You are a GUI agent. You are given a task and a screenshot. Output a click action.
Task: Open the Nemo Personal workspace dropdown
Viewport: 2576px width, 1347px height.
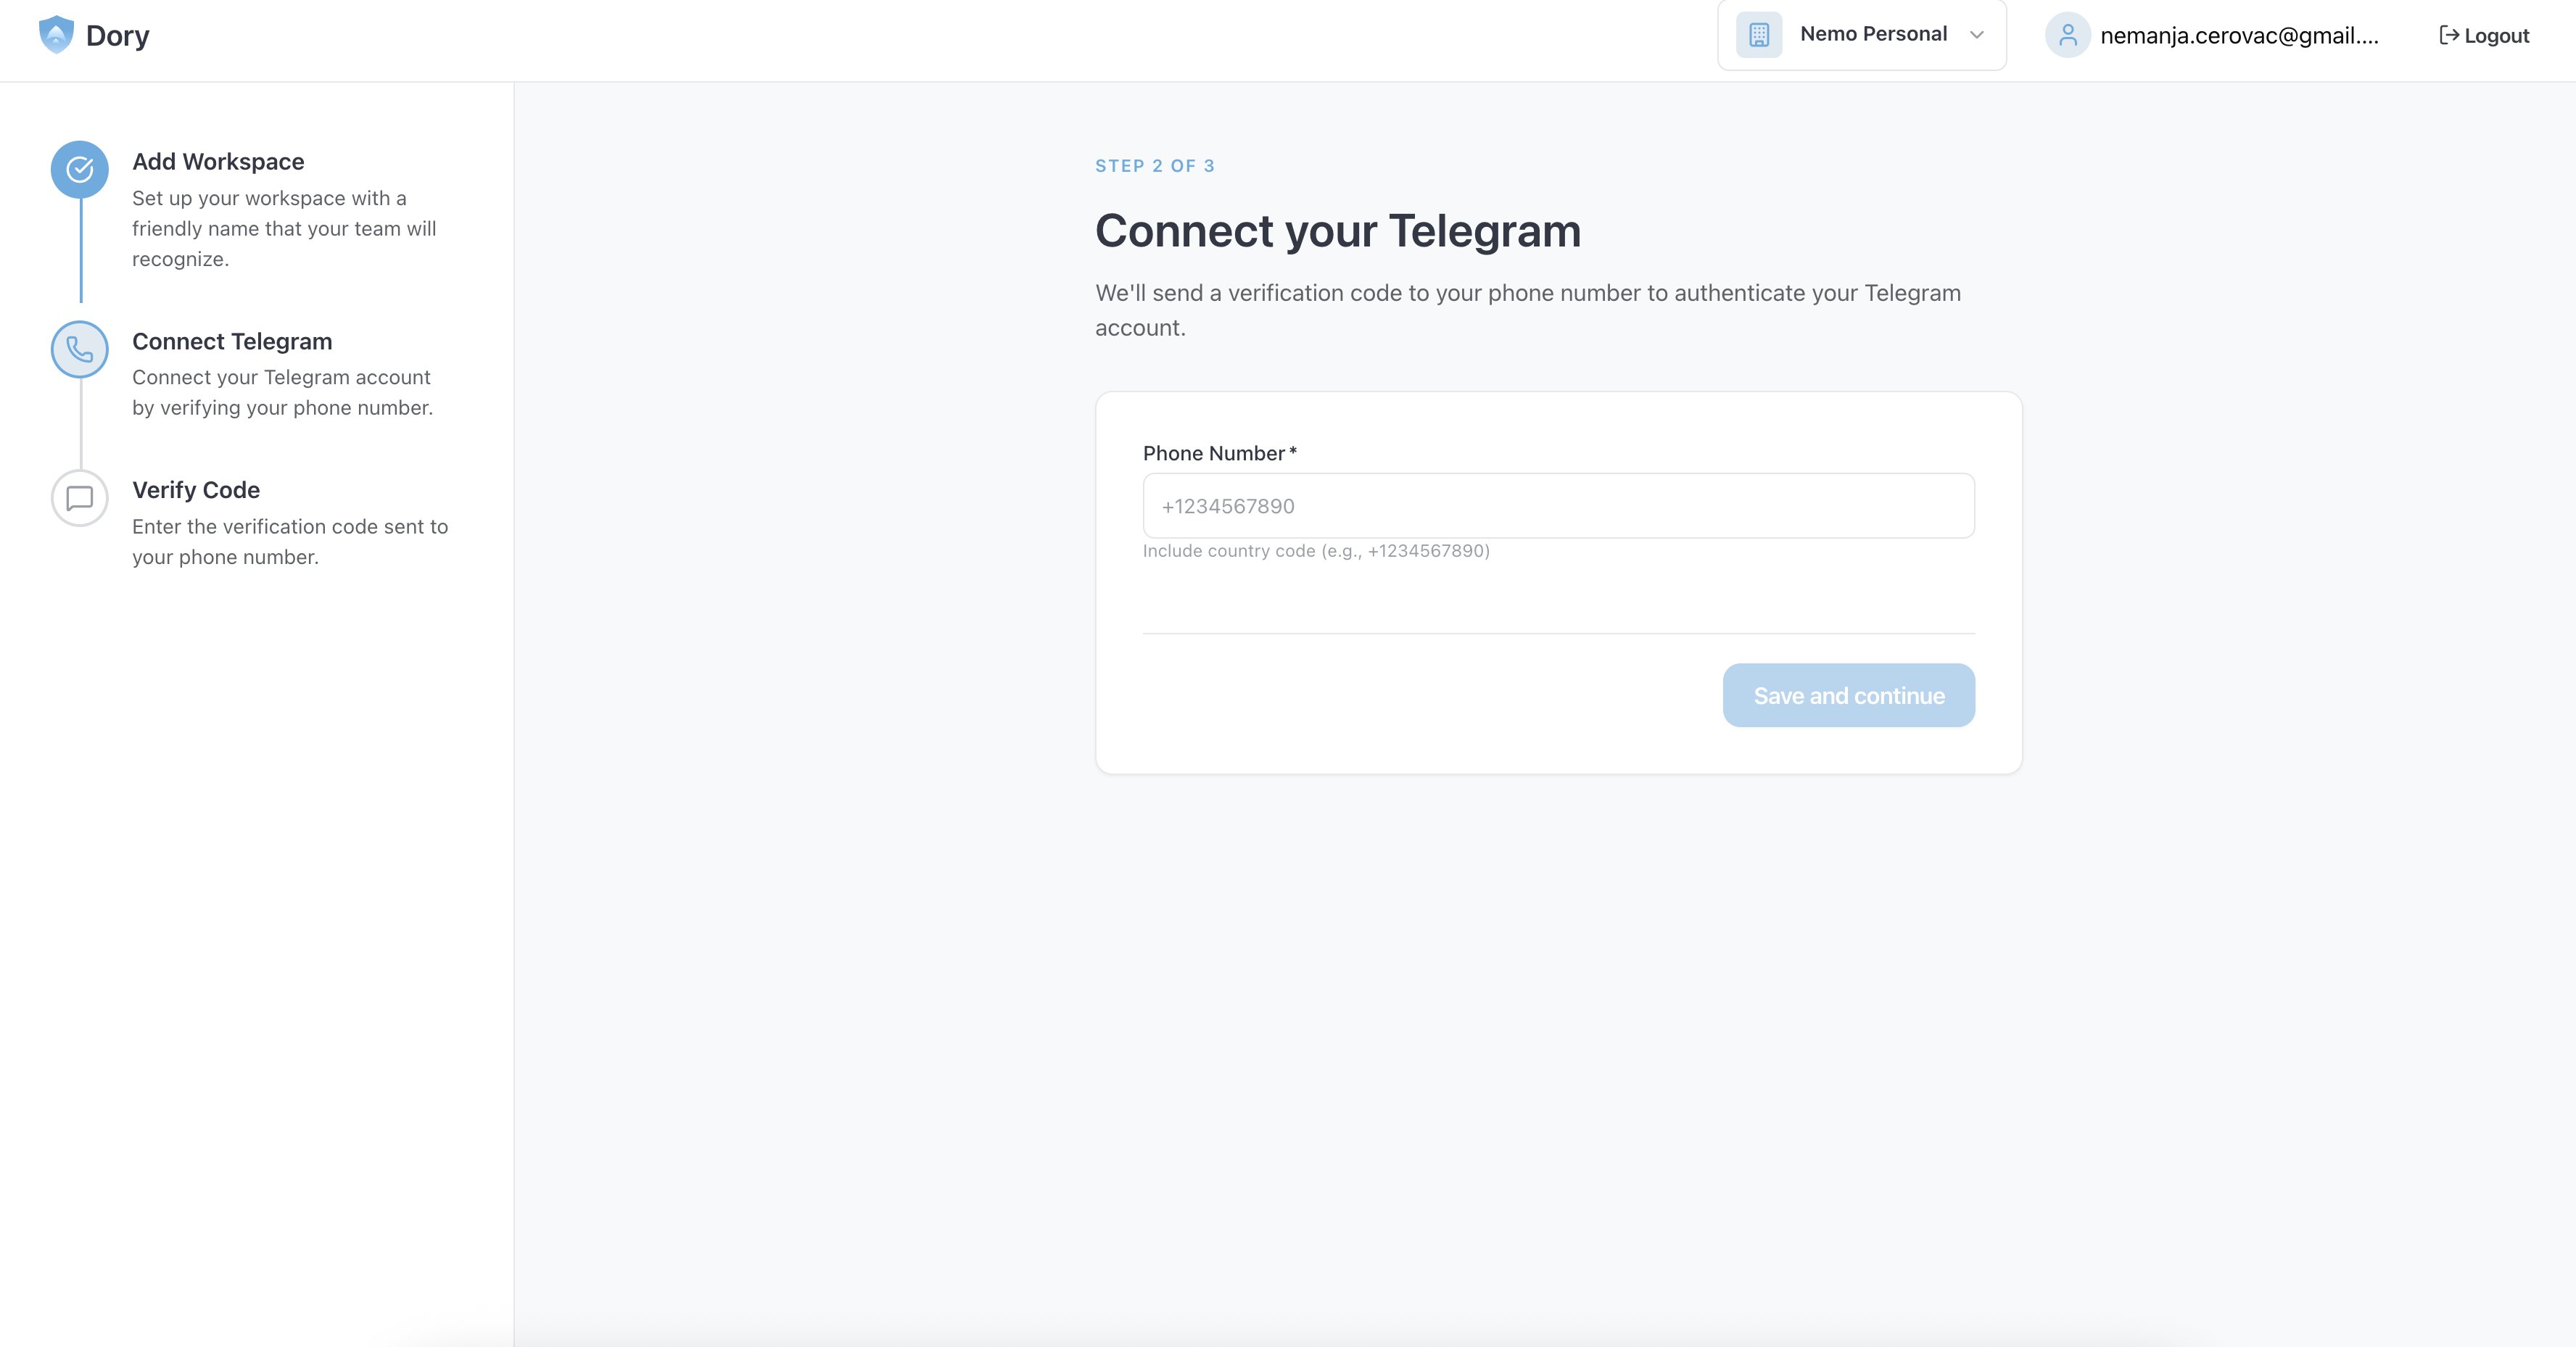pyautogui.click(x=1872, y=35)
